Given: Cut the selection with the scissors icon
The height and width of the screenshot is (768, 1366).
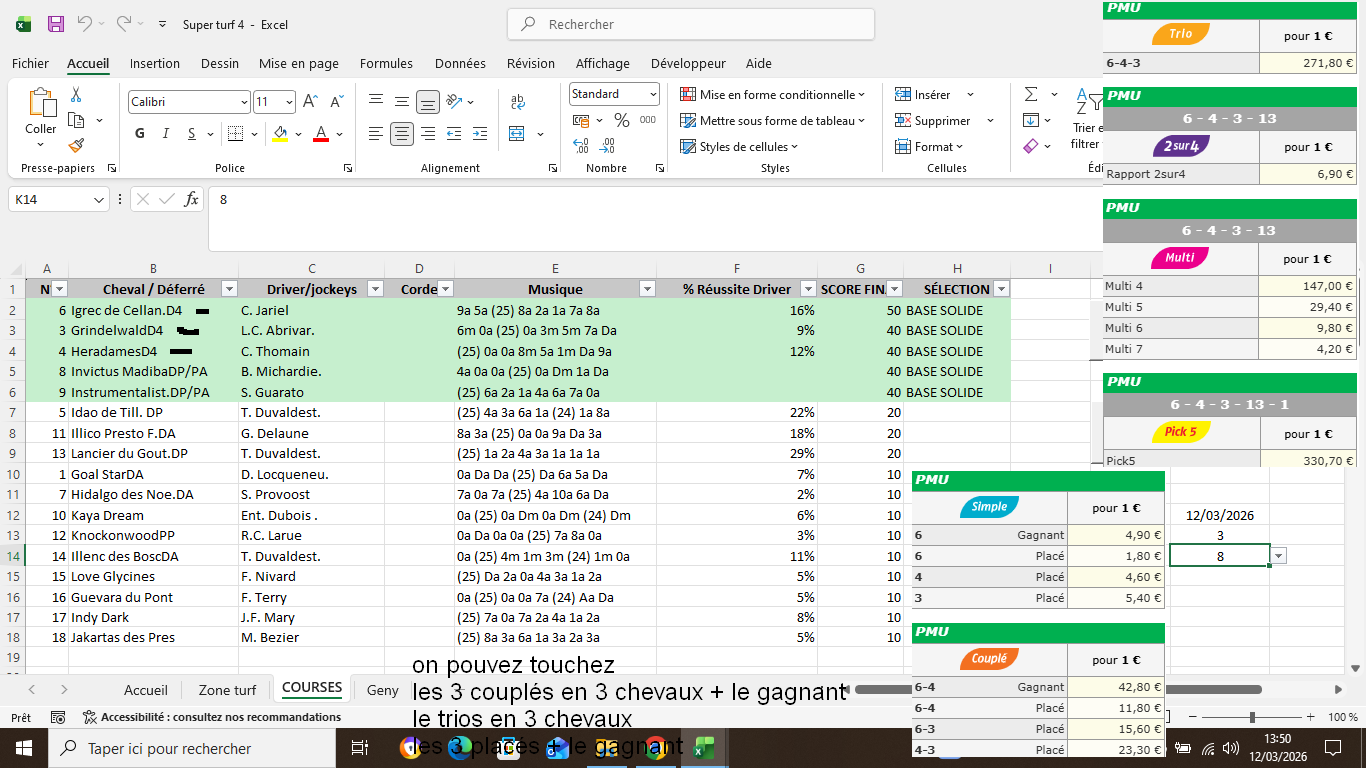Looking at the screenshot, I should [76, 95].
